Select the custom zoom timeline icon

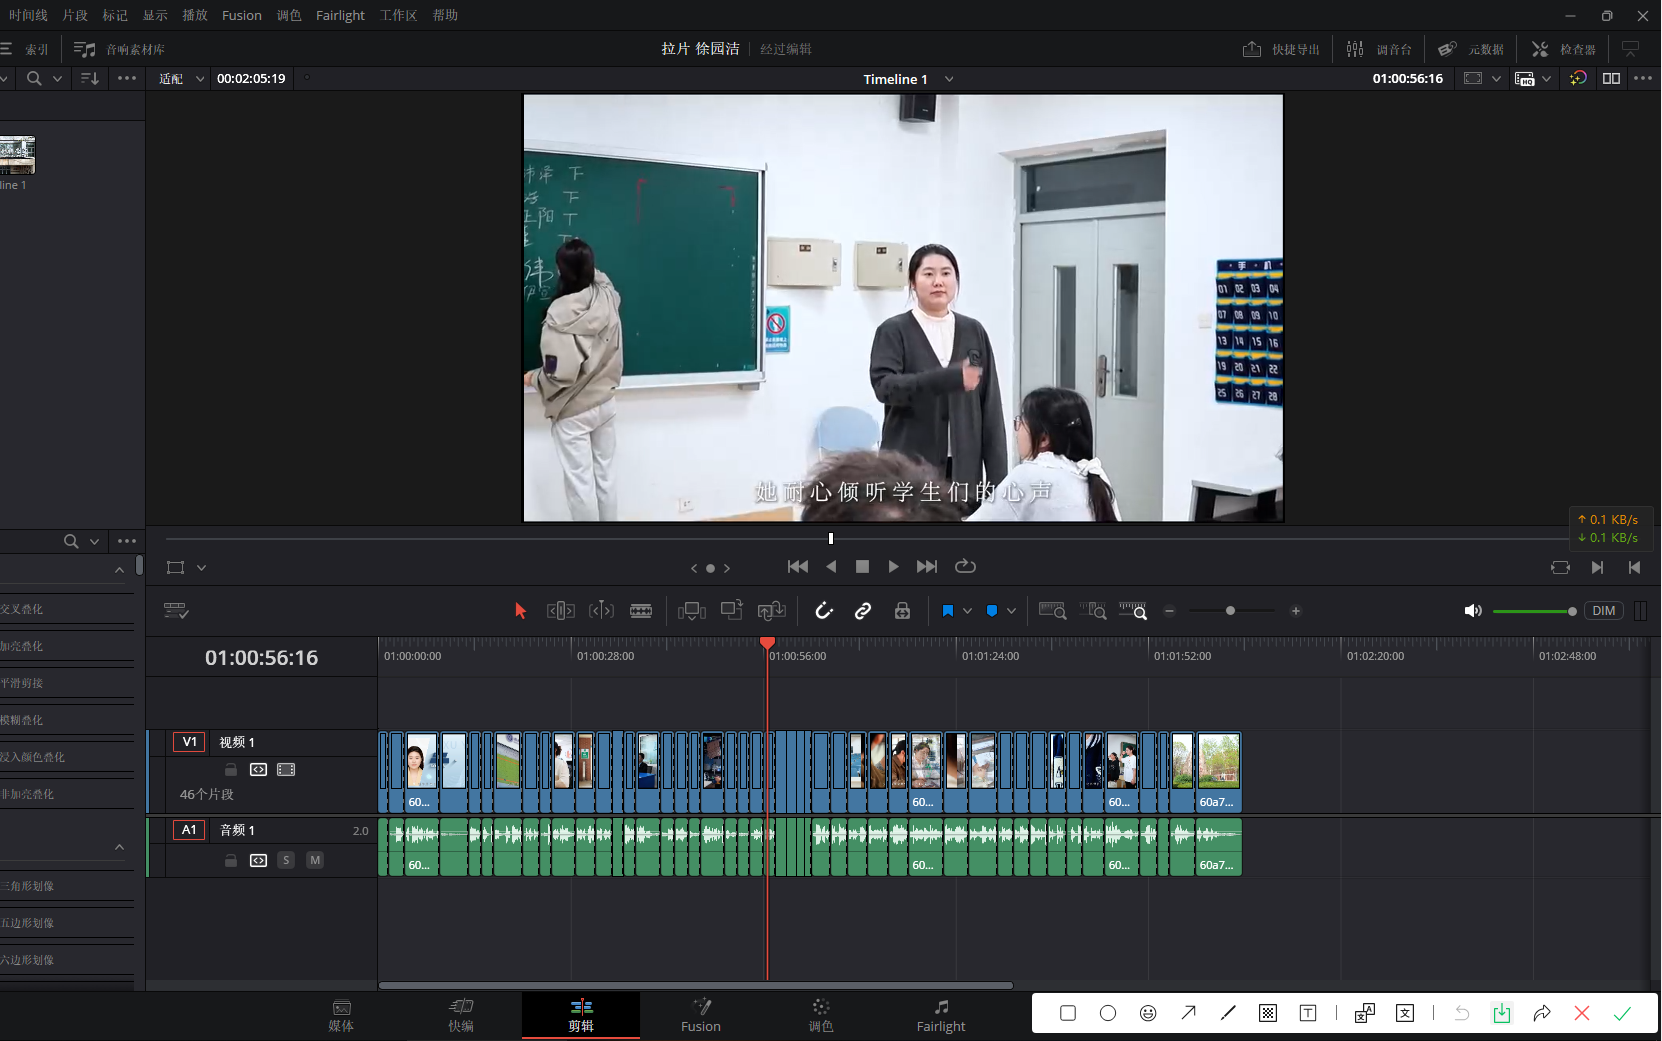pyautogui.click(x=1133, y=611)
